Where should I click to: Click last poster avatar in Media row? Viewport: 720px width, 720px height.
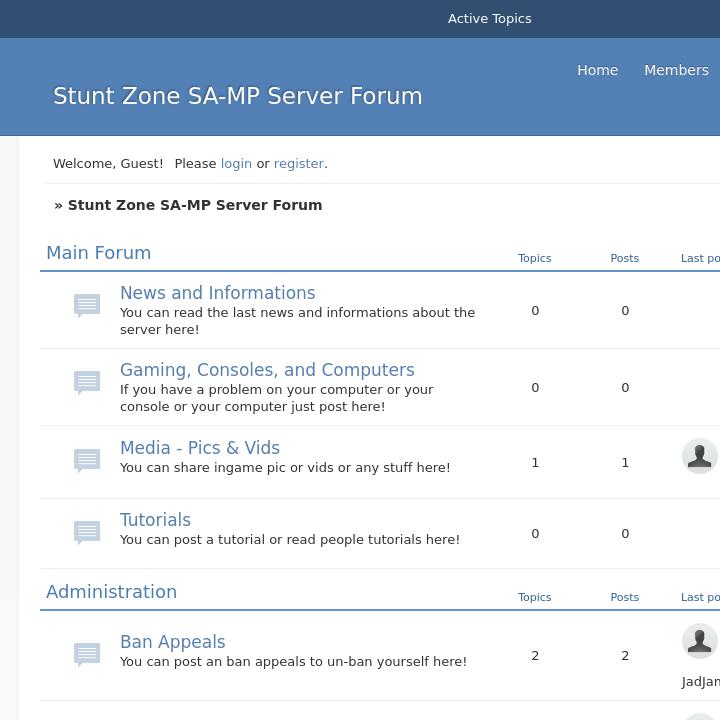[699, 456]
